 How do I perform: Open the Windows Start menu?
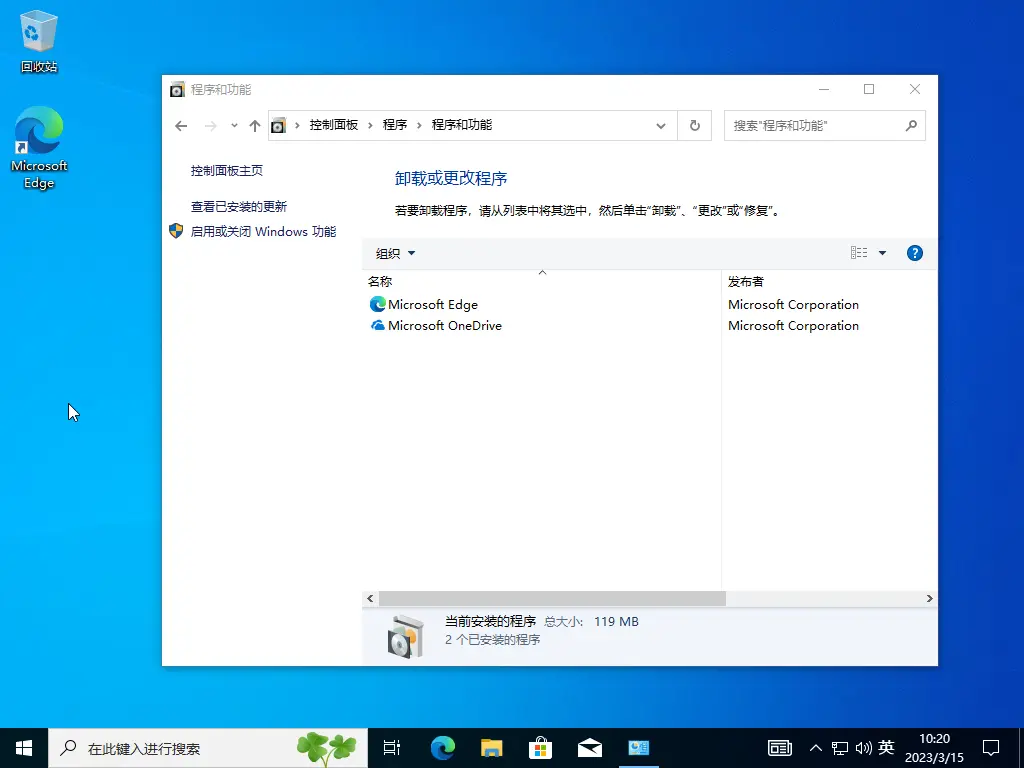click(x=24, y=748)
